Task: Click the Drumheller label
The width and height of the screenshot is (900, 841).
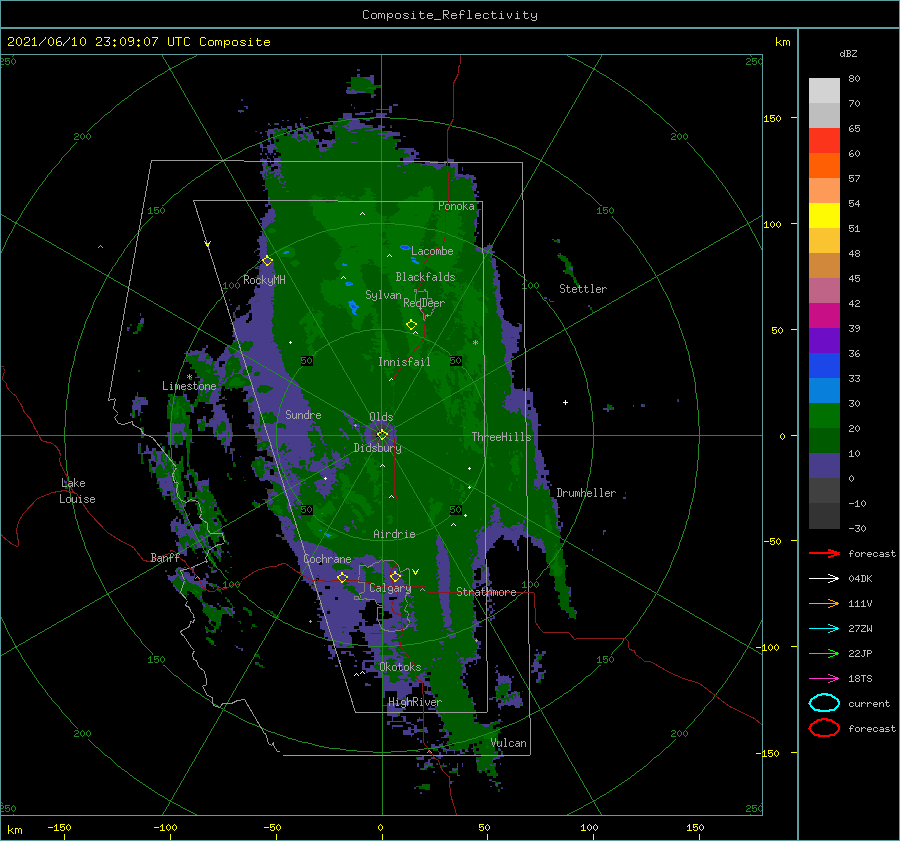Action: pyautogui.click(x=586, y=493)
